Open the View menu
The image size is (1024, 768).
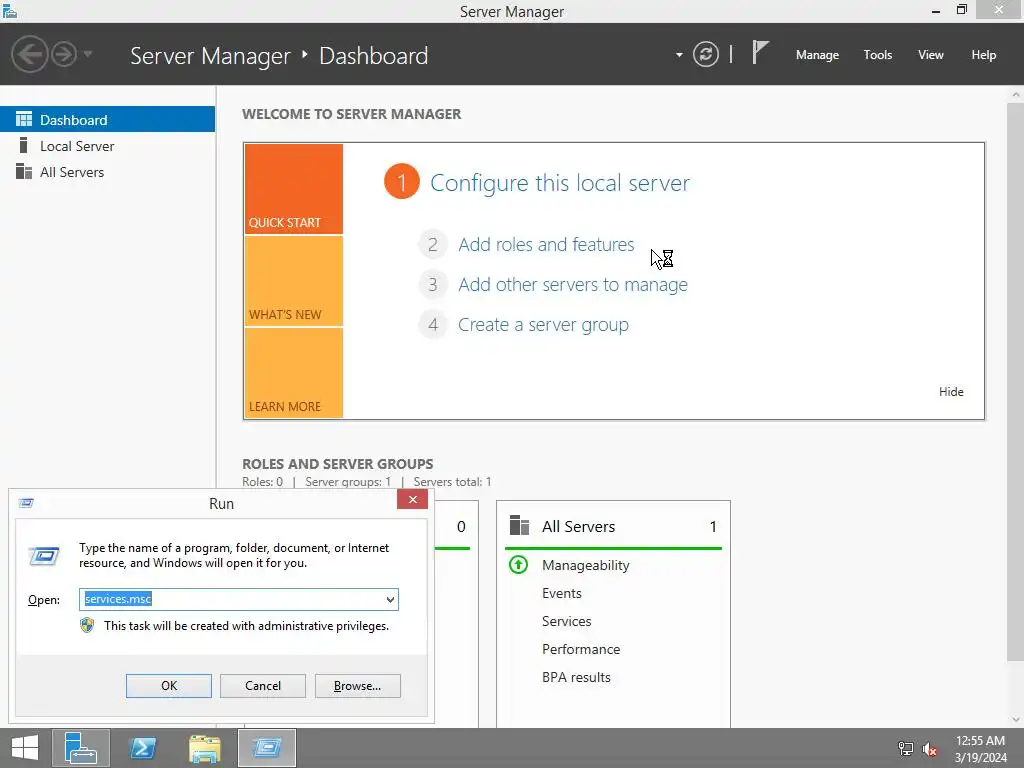[930, 55]
